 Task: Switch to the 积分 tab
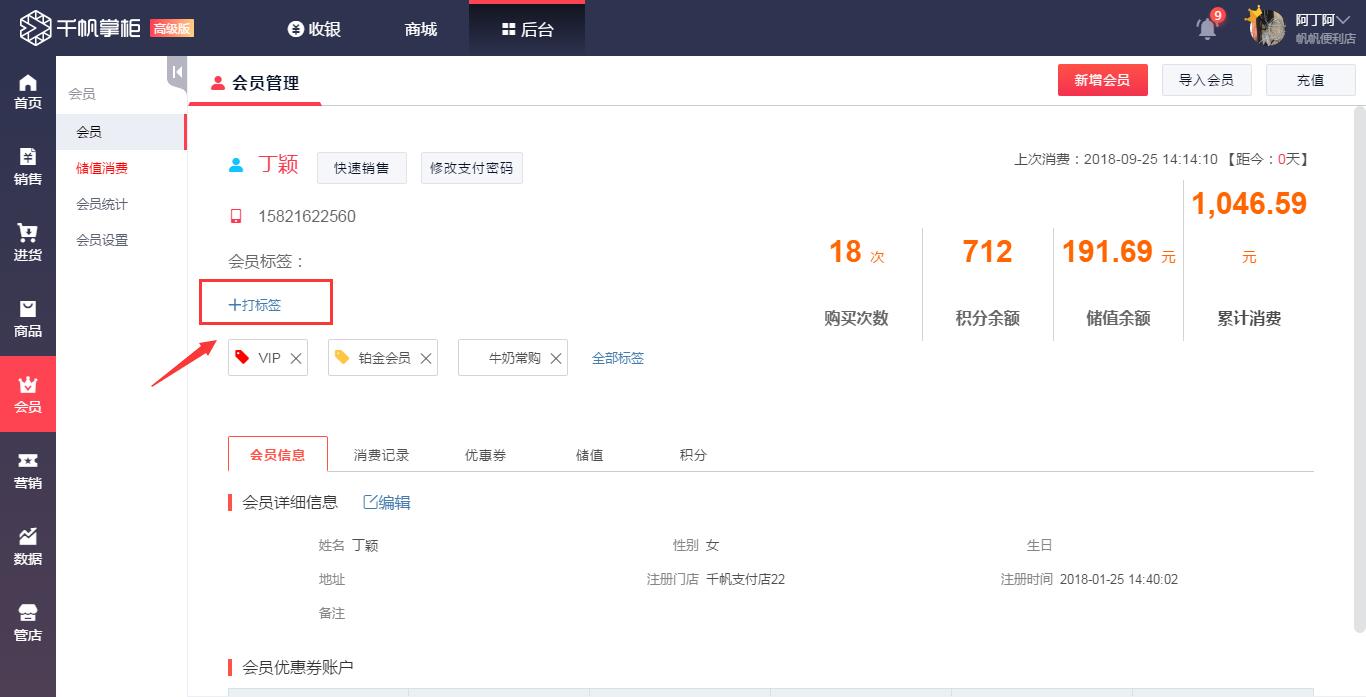point(692,454)
